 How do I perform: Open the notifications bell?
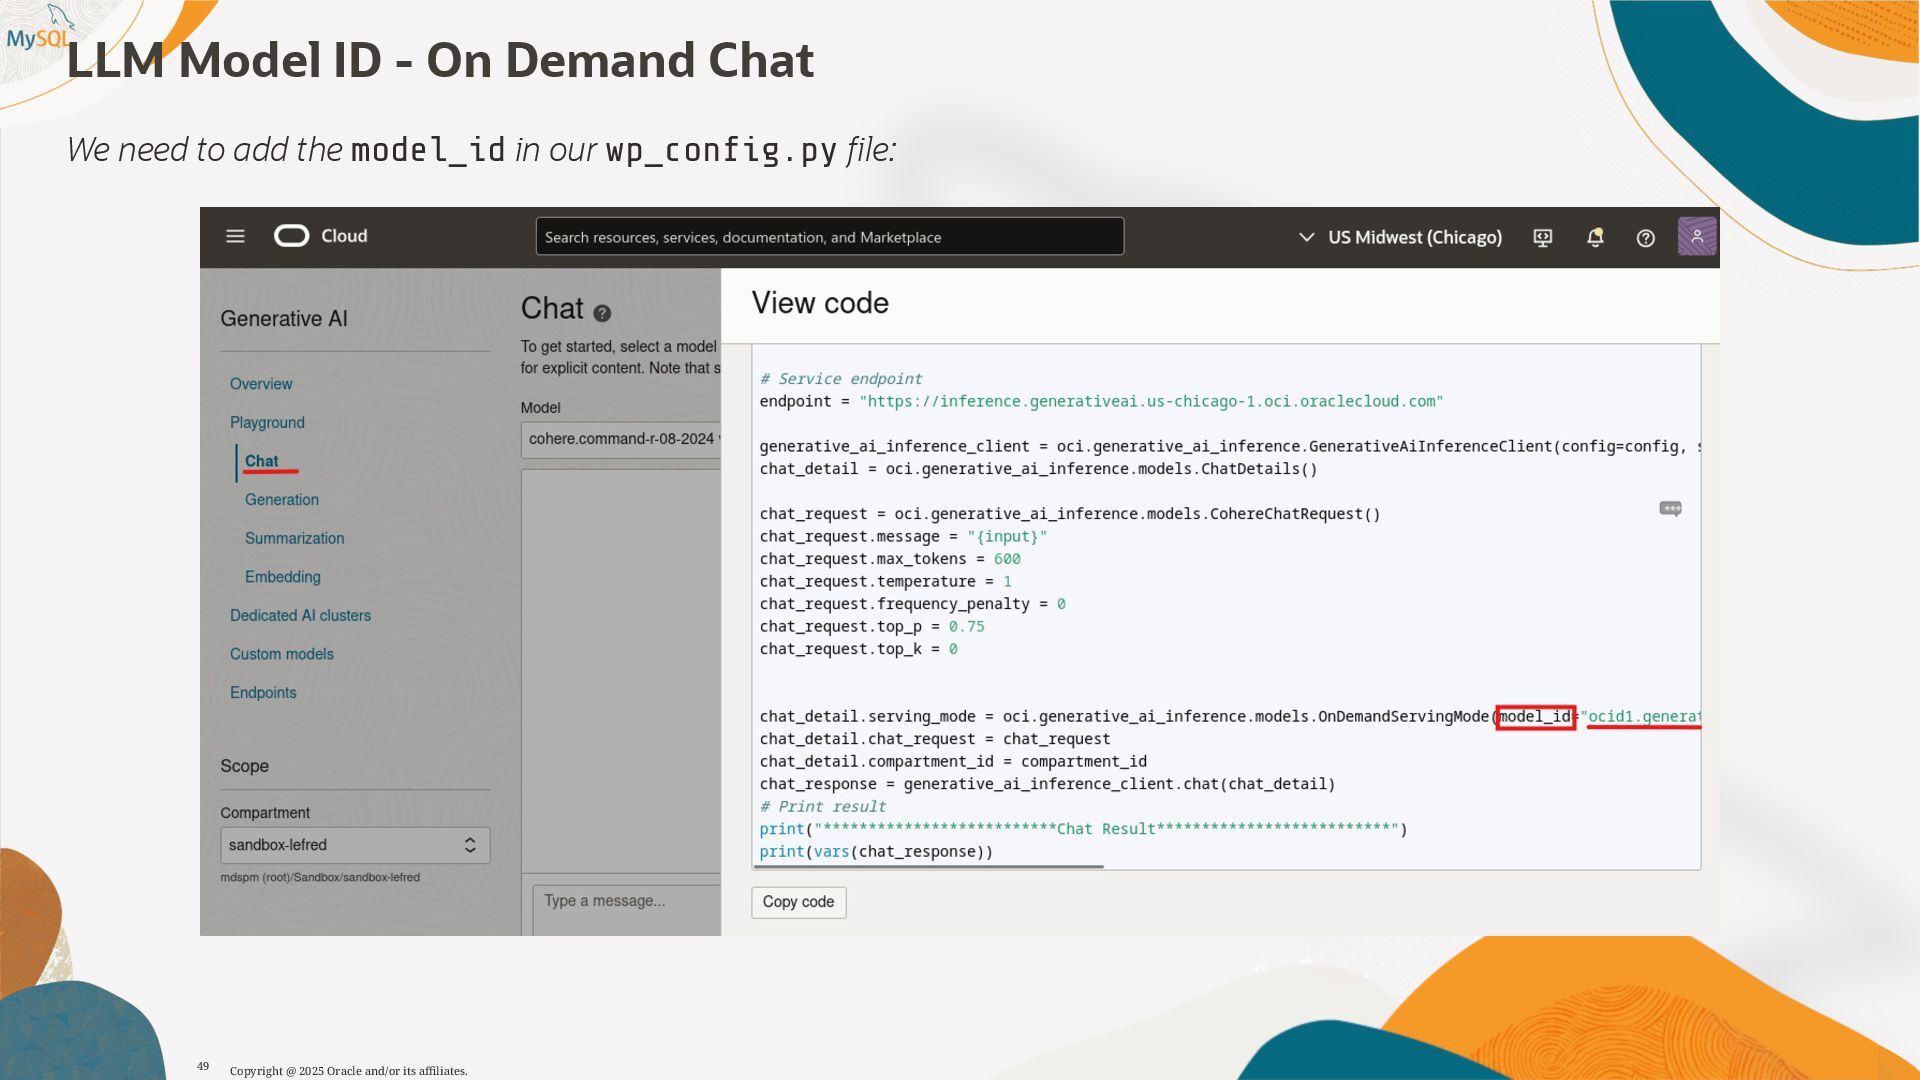[x=1595, y=238]
